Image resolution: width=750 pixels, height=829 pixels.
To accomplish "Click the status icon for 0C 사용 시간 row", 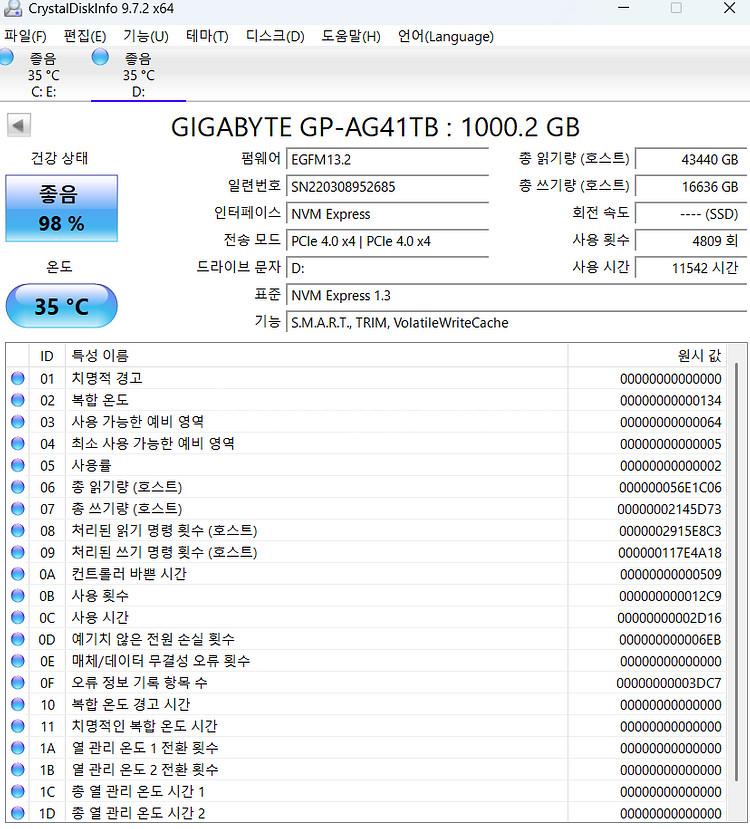I will (x=17, y=618).
